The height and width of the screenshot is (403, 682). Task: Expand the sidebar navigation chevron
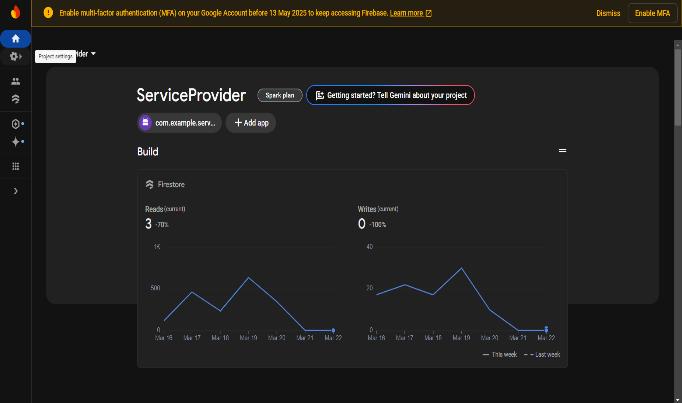click(x=16, y=191)
